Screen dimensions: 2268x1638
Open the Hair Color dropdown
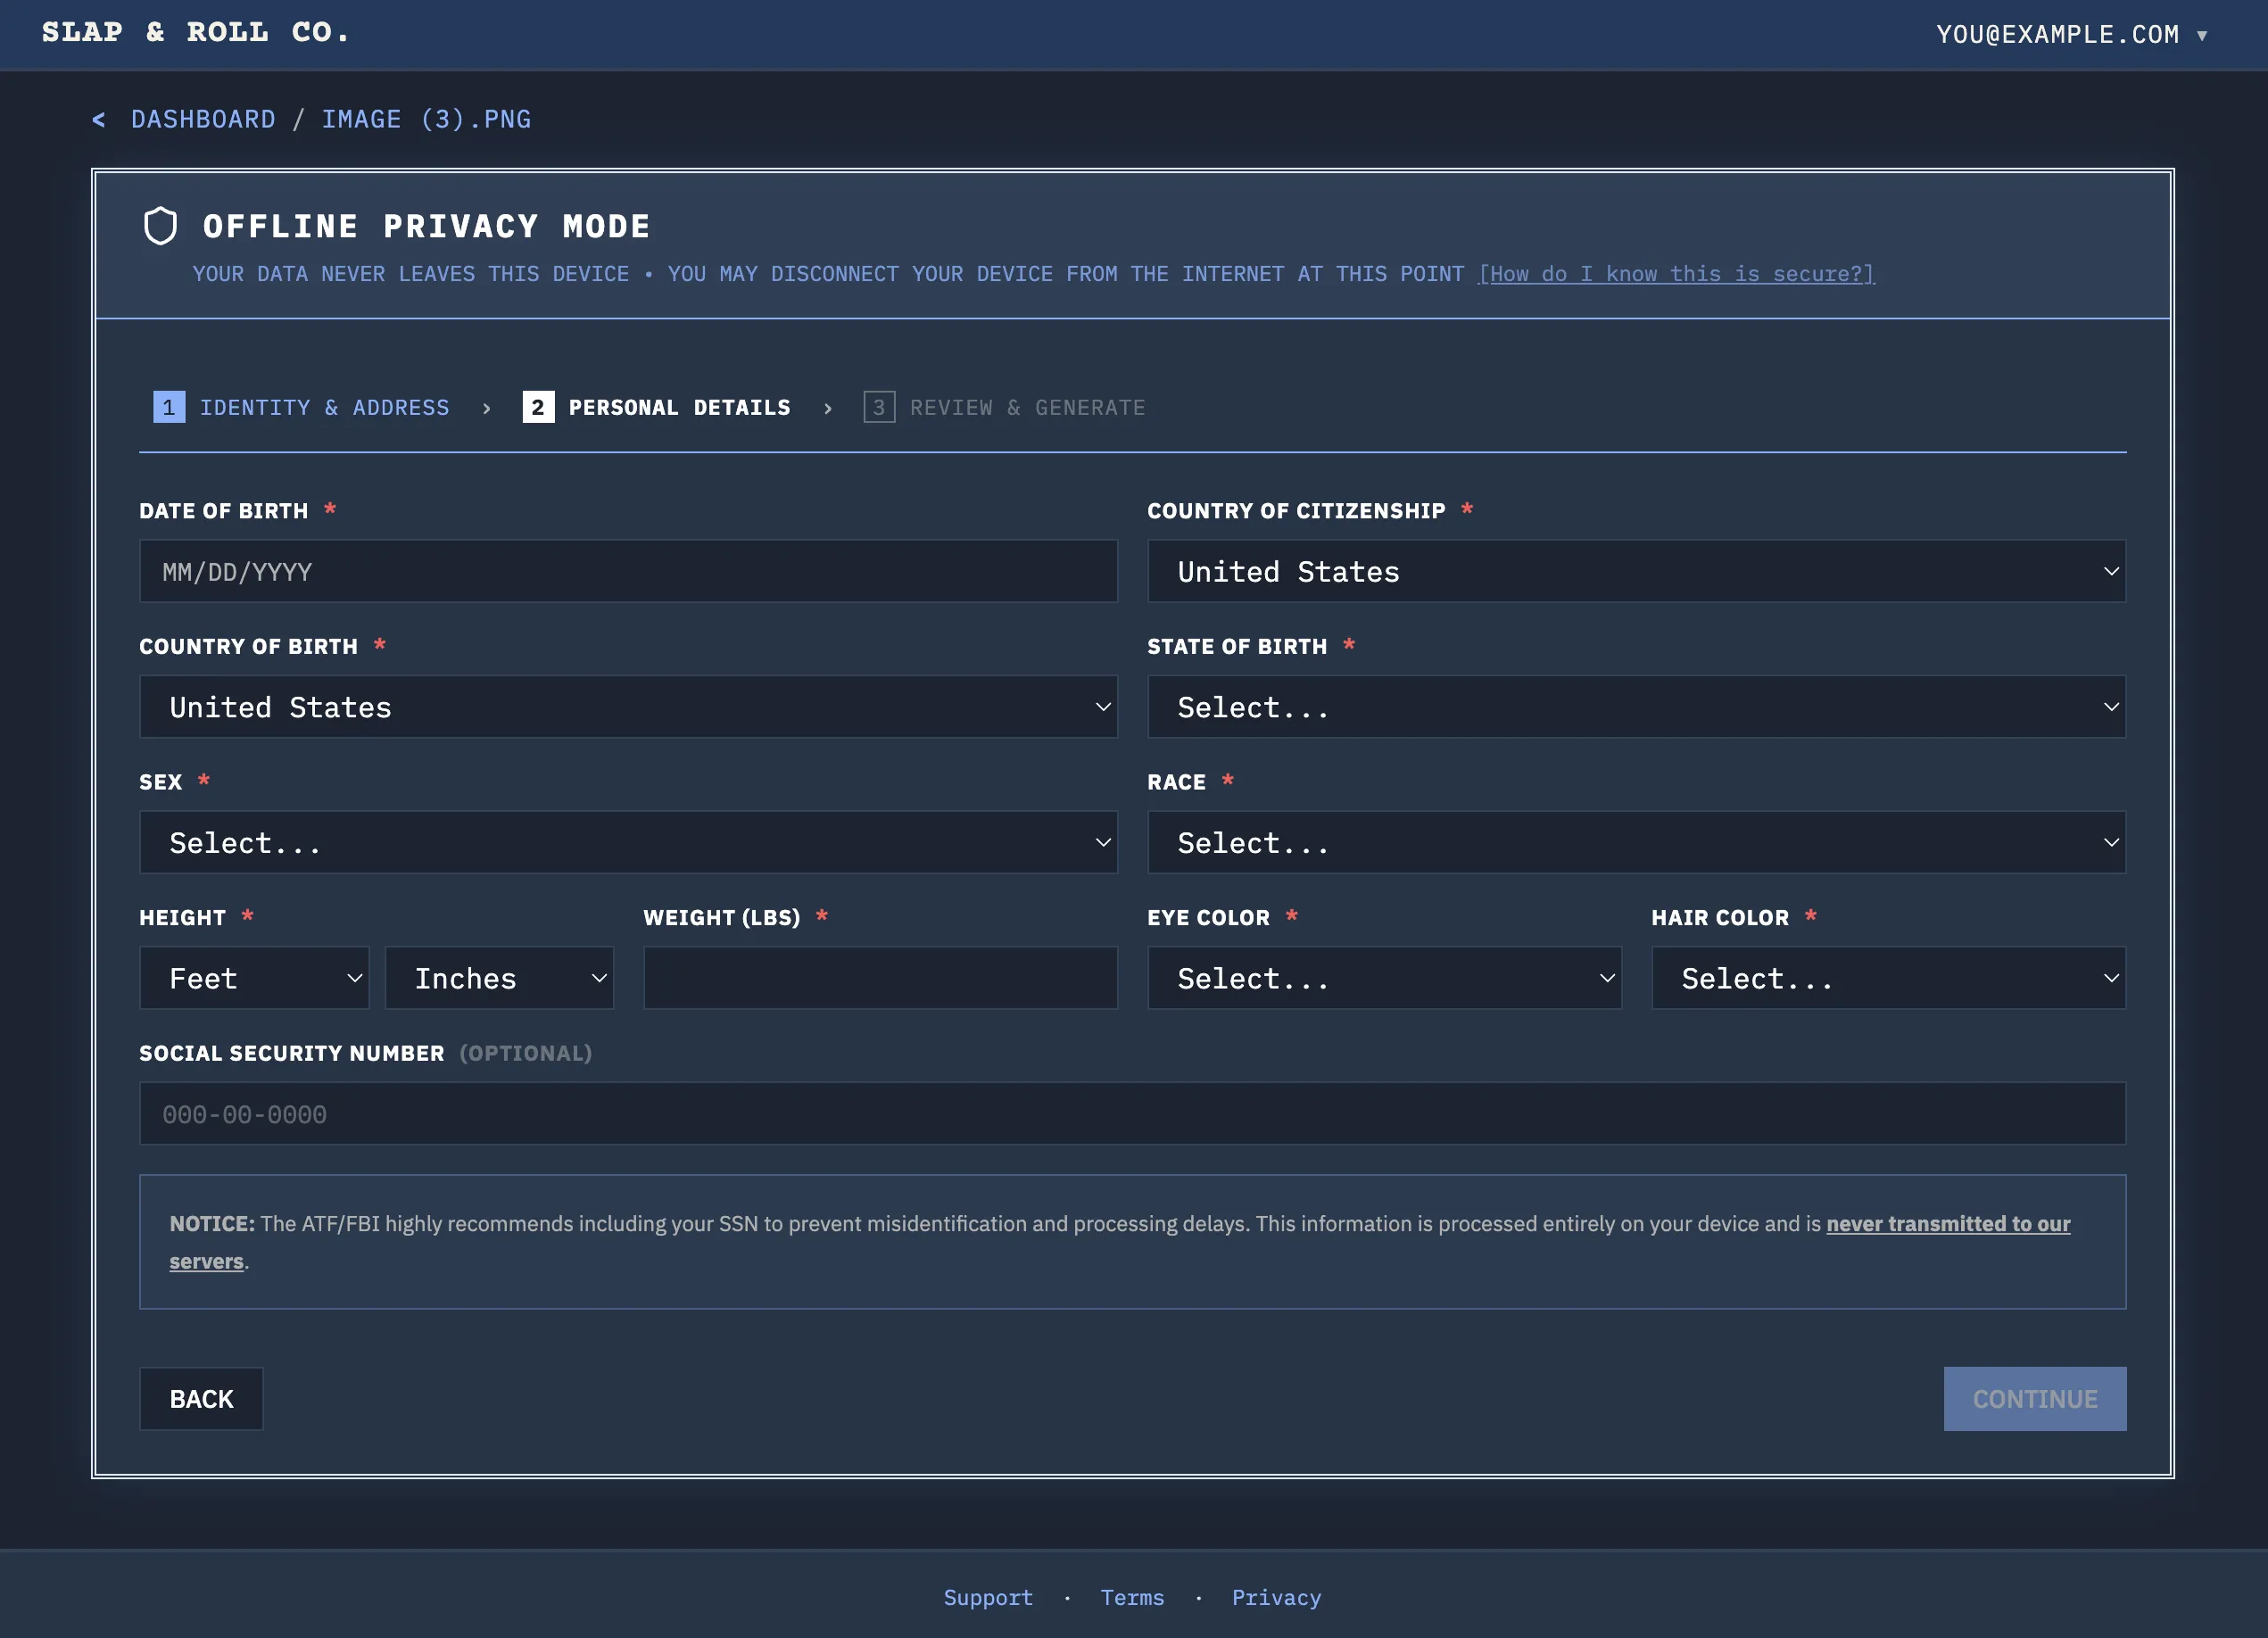[1888, 978]
